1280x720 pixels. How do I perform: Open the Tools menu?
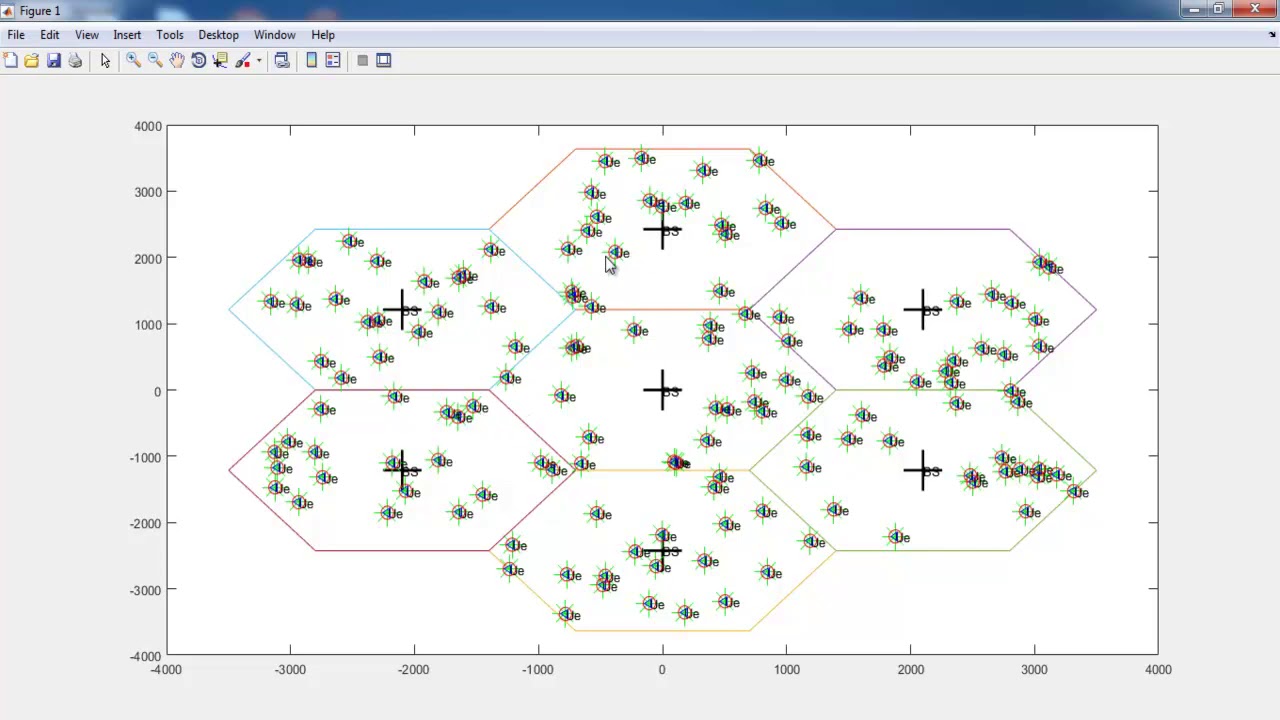click(x=170, y=35)
